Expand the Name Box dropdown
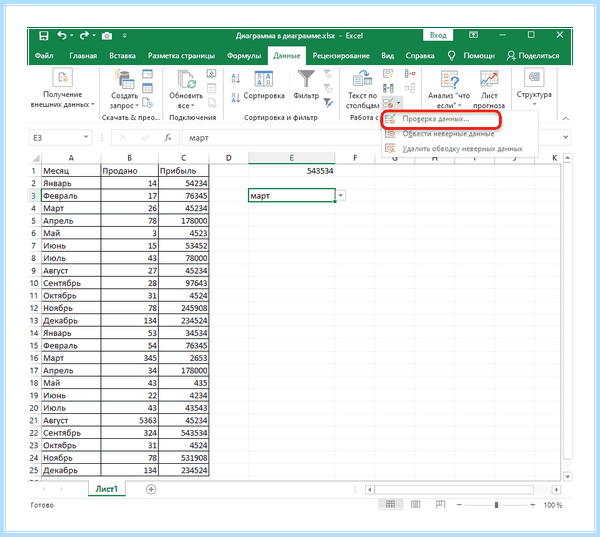600x537 pixels. pos(86,137)
